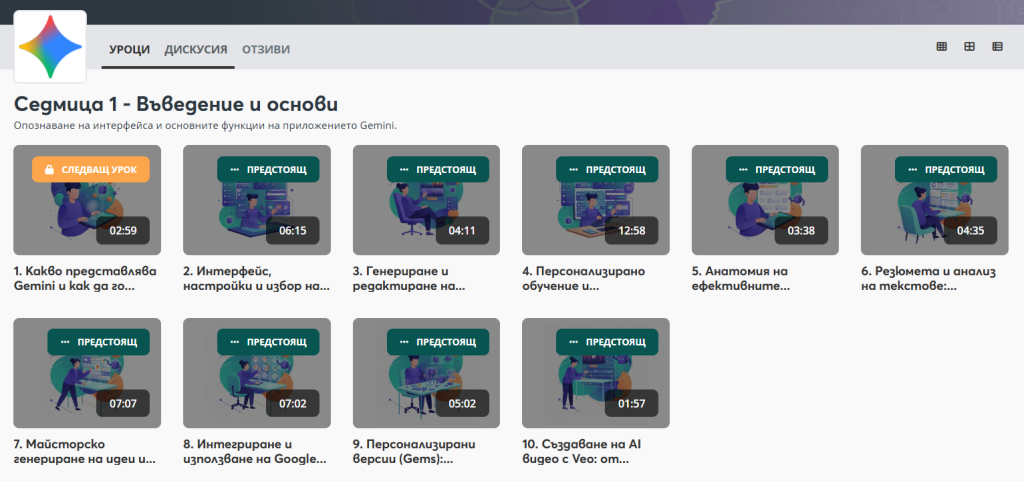Viewport: 1024px width, 481px height.
Task: Click ПРЕДСТОЯЩ badge on lesson 3
Action: tap(438, 170)
